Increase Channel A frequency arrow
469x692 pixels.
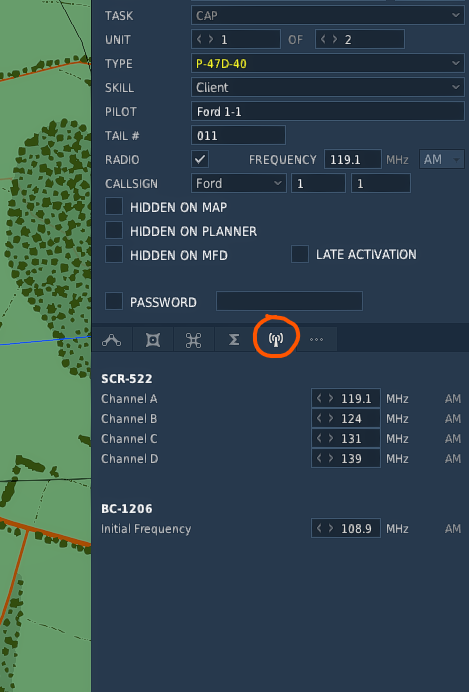pos(330,399)
